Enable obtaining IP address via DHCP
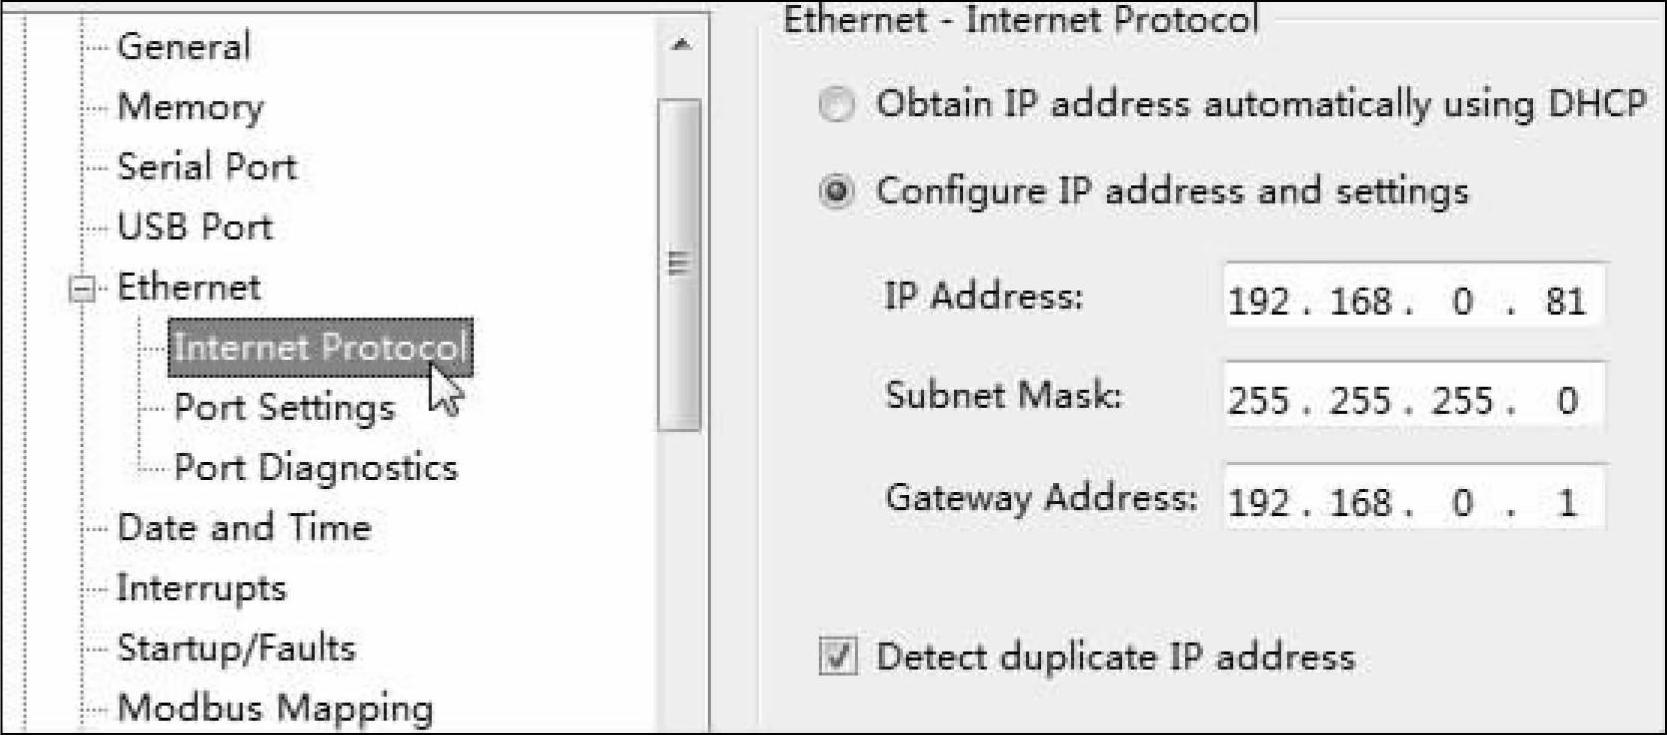This screenshot has height=735, width=1667. coord(837,105)
